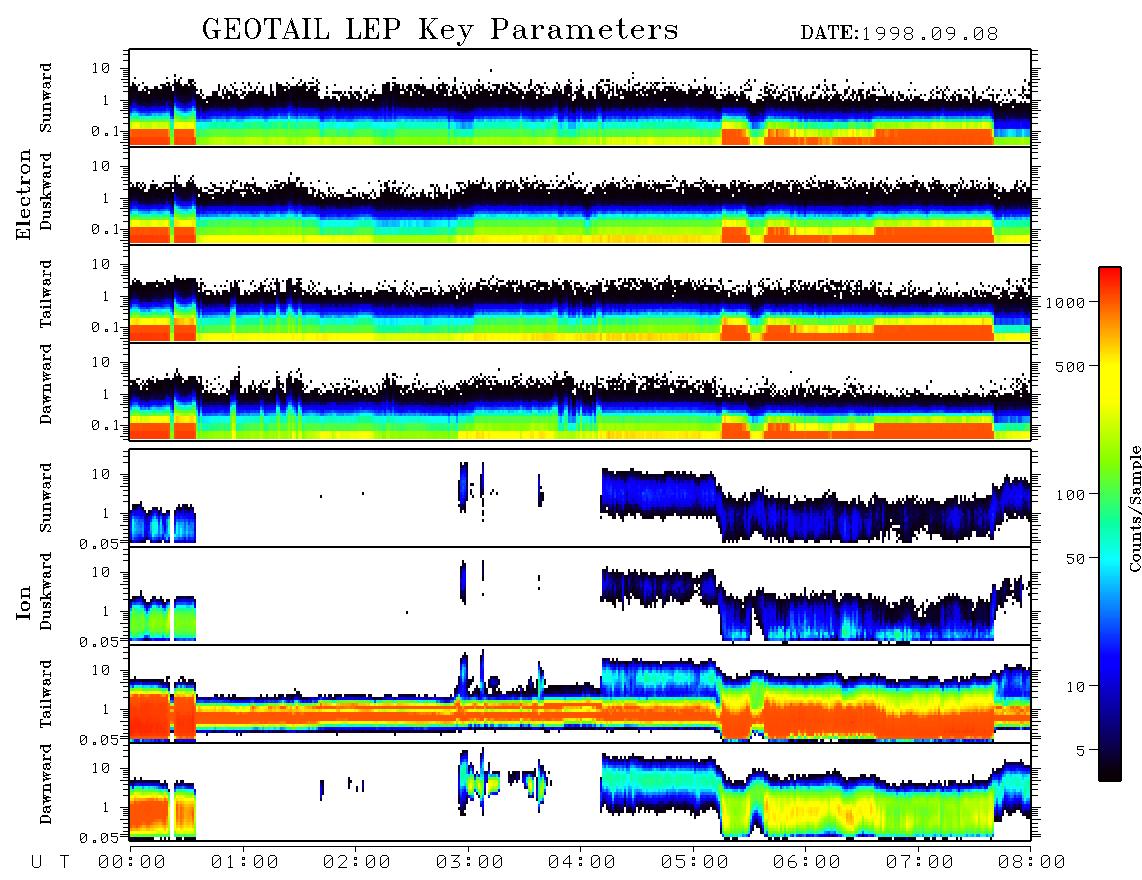This screenshot has width=1142, height=880.
Task: Click the '100' color bar tick
Action: point(1070,495)
